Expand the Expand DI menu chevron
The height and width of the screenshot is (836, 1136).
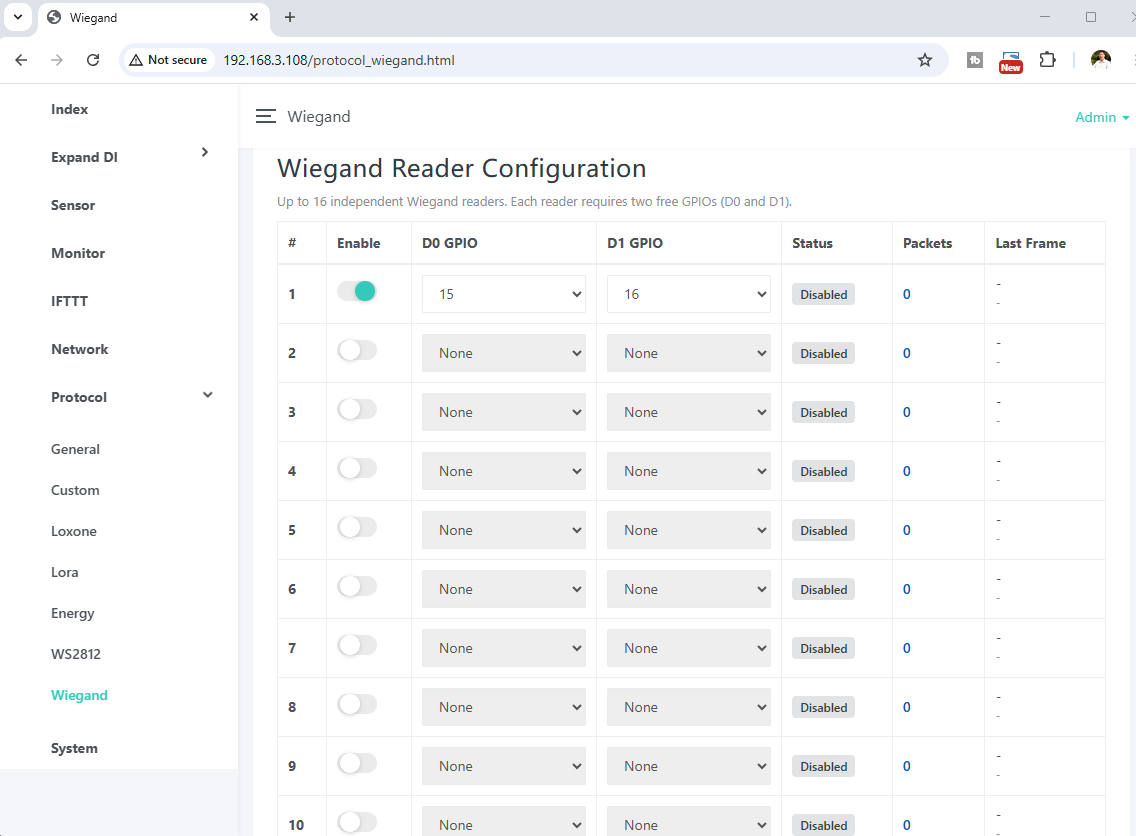pyautogui.click(x=205, y=152)
